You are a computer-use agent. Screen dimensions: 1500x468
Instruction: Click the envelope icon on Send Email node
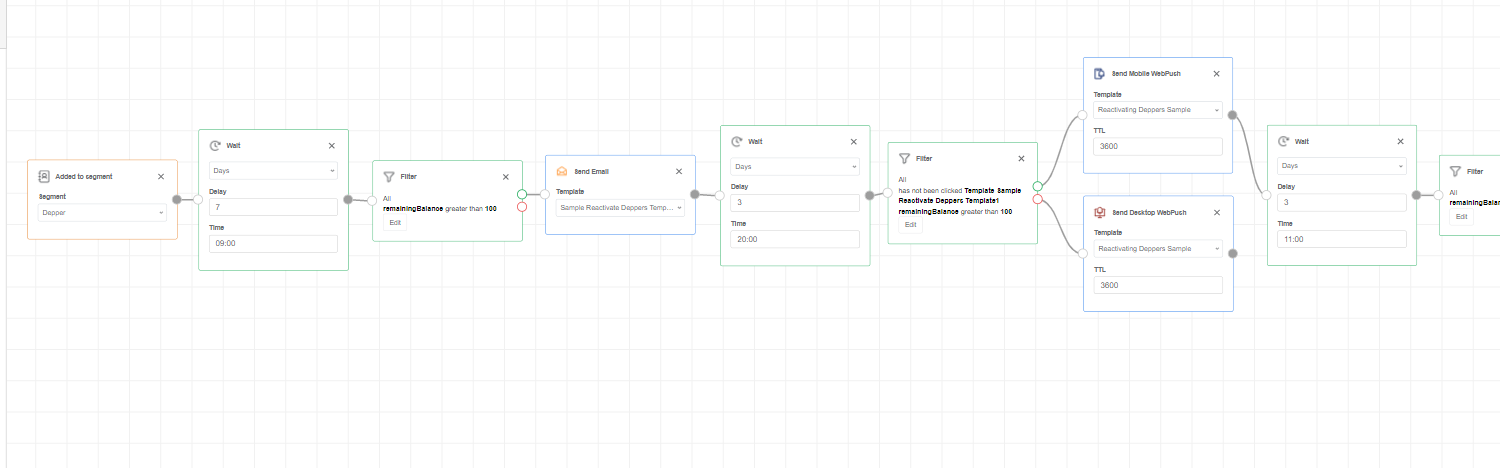coord(562,171)
